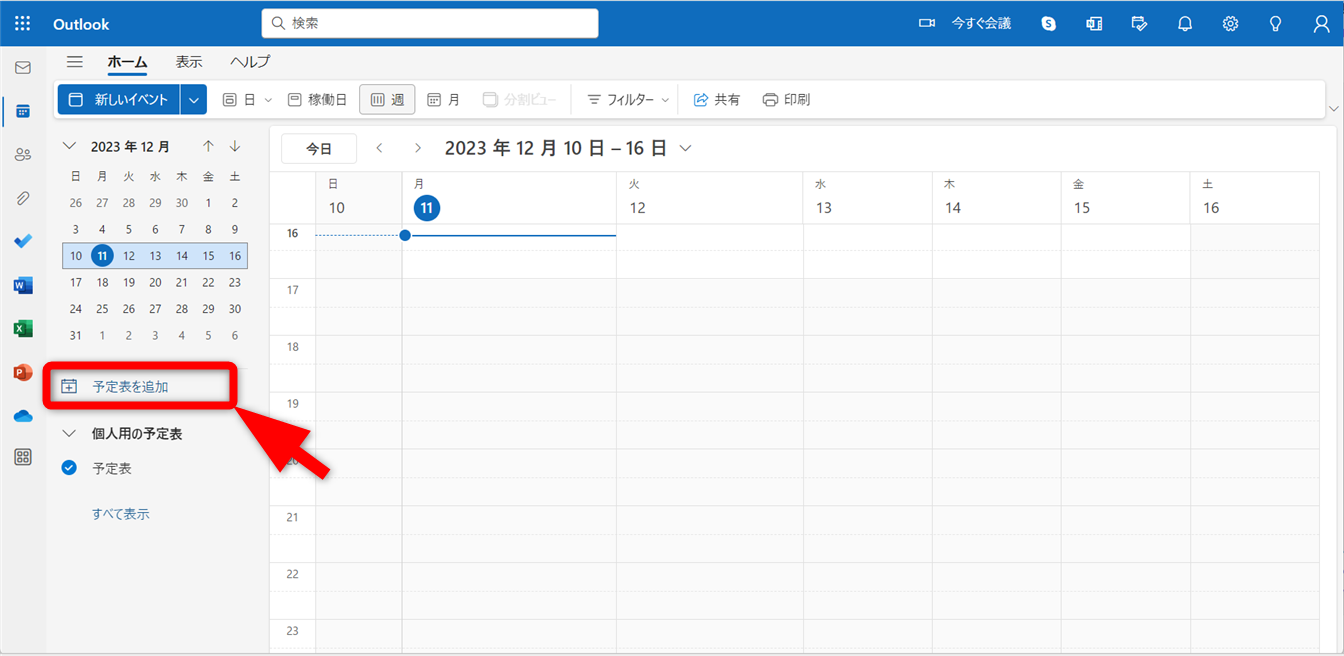Expand the 新しいイベント dropdown arrow

coord(194,100)
